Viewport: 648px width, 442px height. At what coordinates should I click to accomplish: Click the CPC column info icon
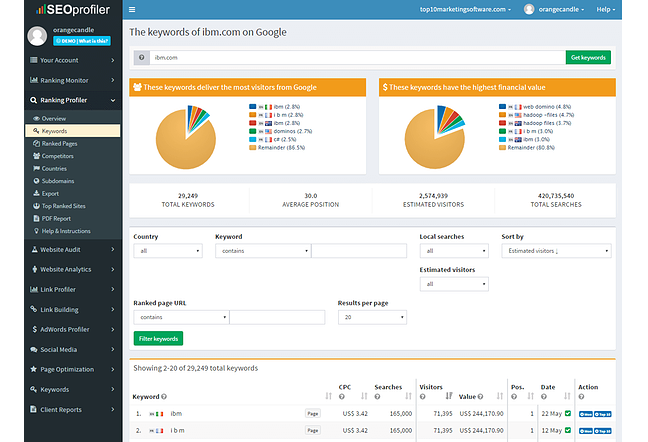341,397
